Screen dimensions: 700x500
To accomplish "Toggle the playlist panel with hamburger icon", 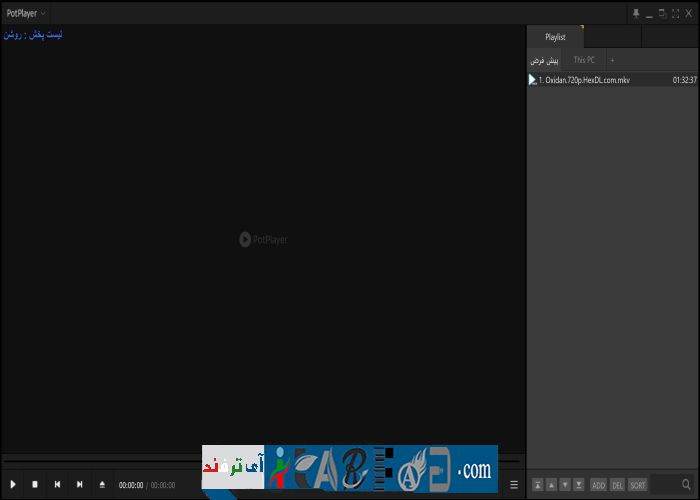I will point(514,484).
